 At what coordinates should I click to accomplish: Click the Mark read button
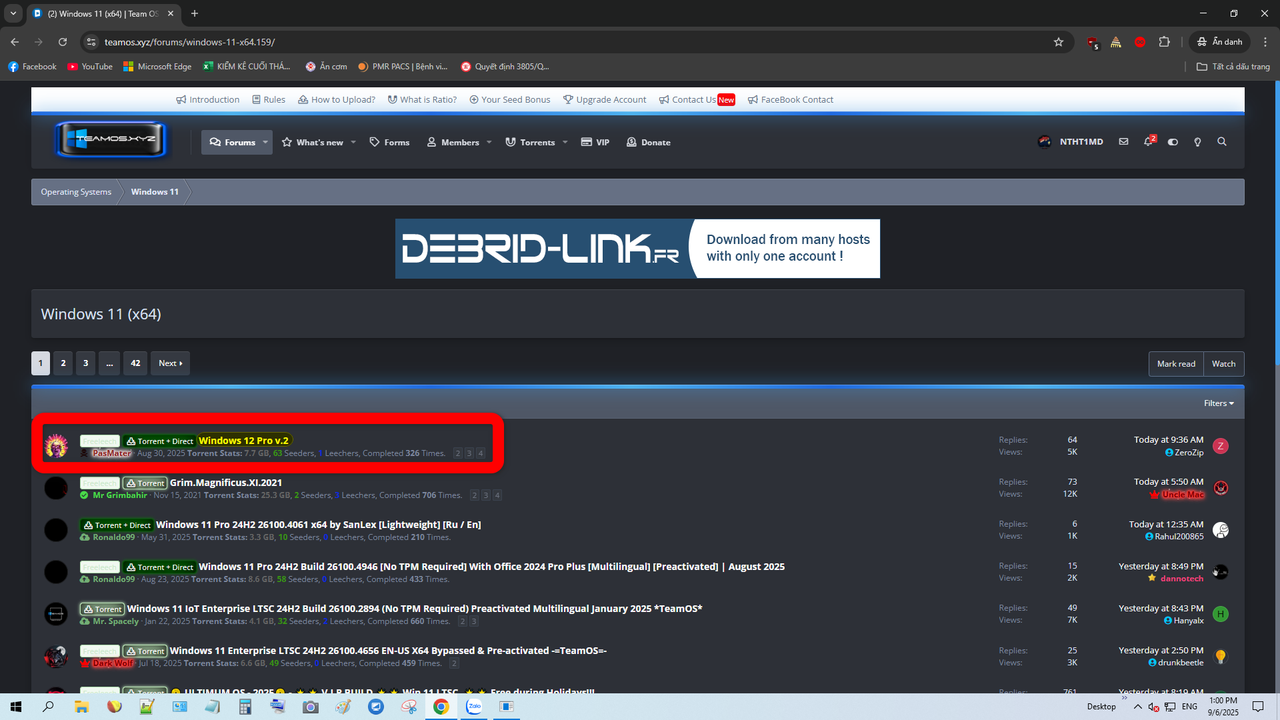pos(1176,363)
